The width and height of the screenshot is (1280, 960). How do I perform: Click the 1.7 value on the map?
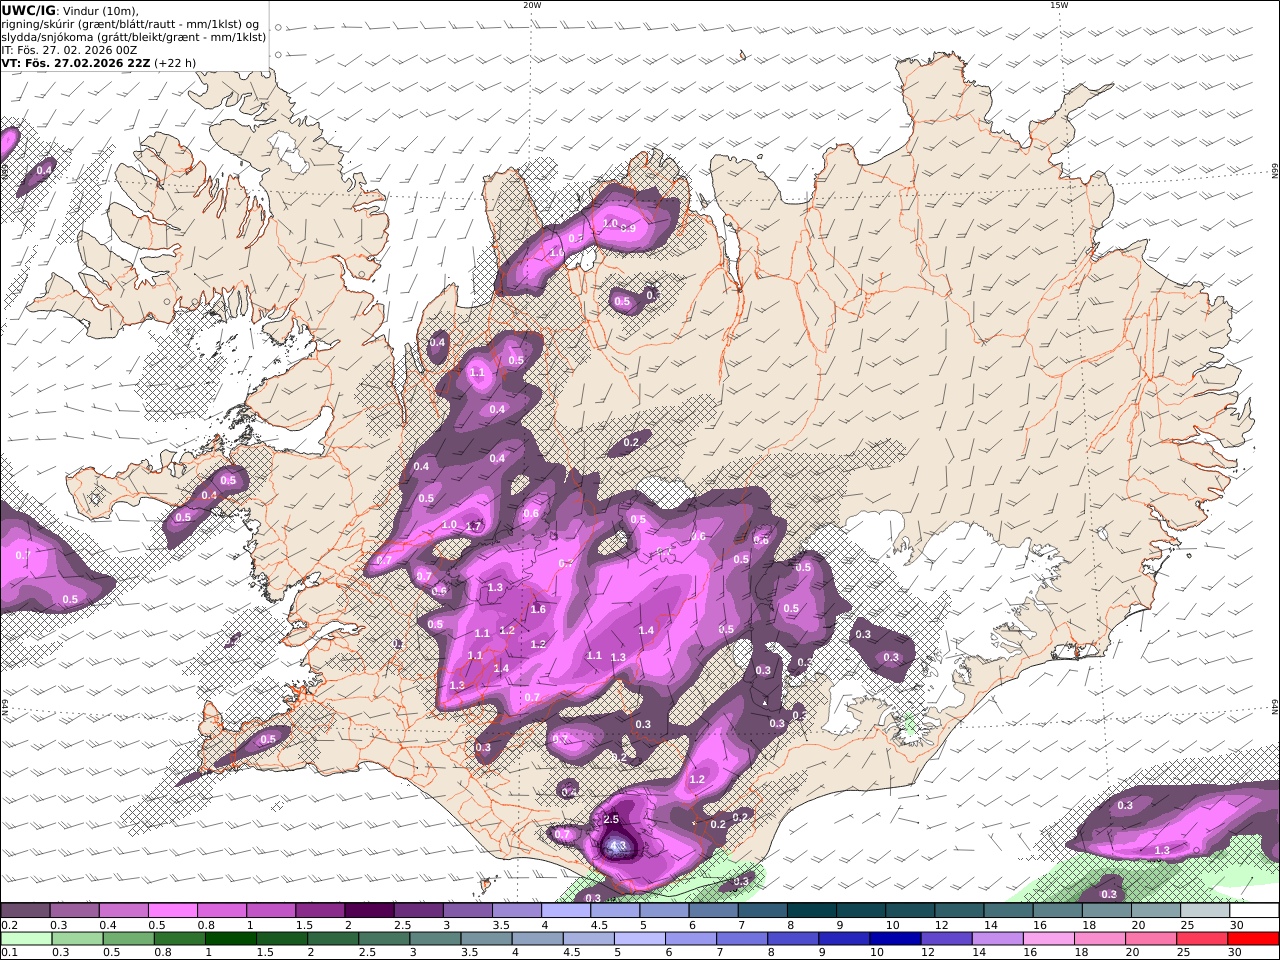click(474, 526)
